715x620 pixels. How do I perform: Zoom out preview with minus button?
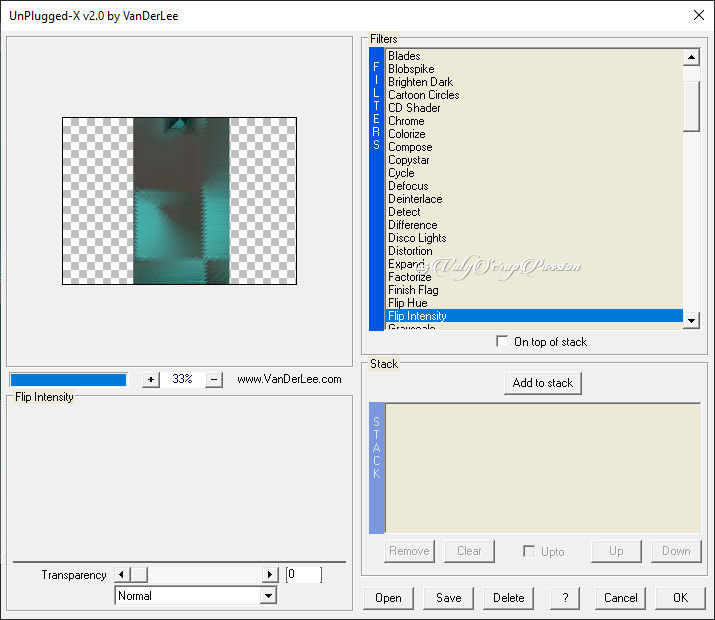tap(214, 379)
